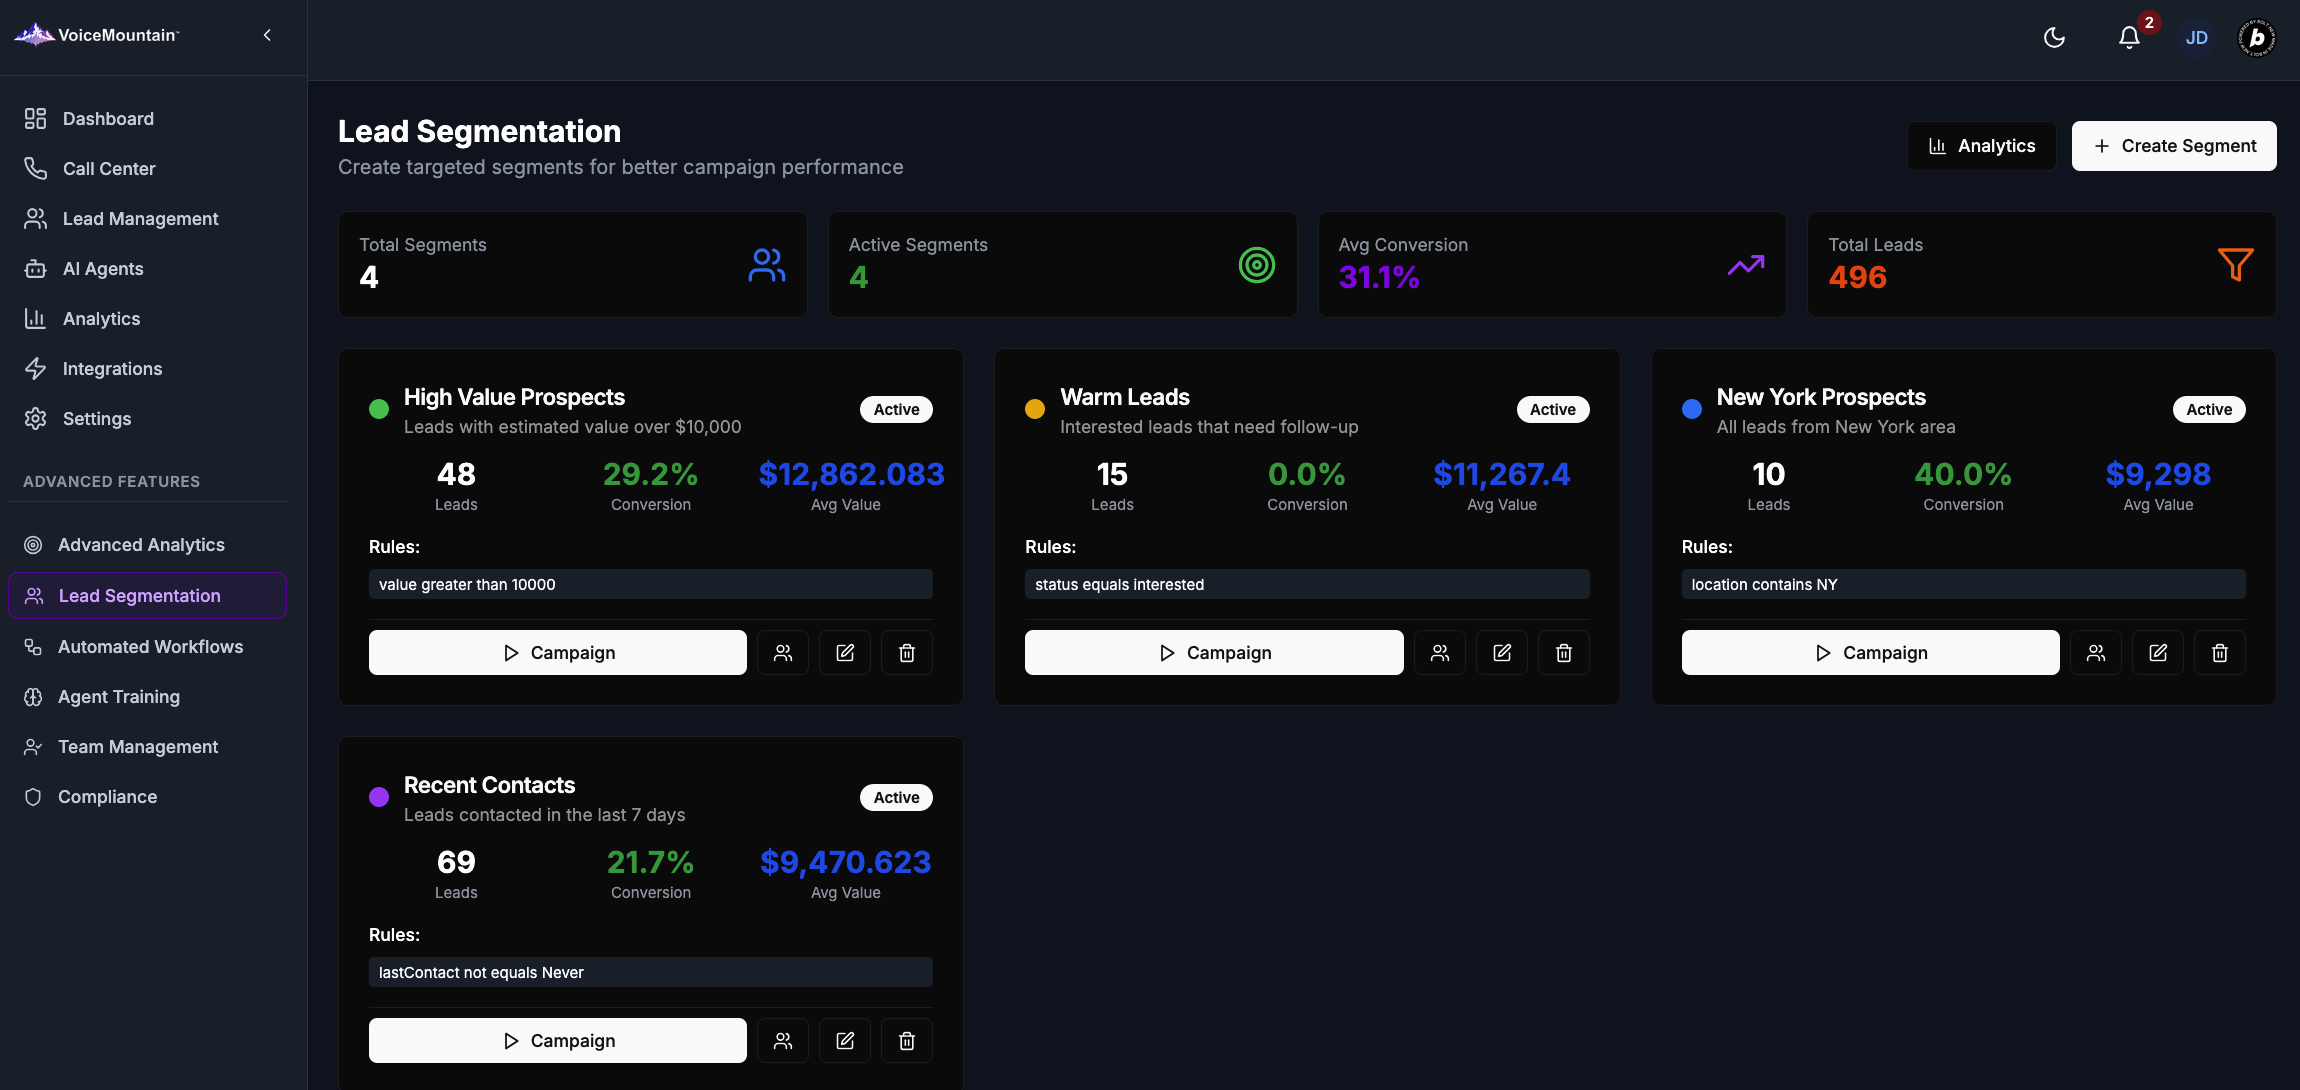Toggle dark mode with moon icon
Screen dimensions: 2300x1090
2054,38
